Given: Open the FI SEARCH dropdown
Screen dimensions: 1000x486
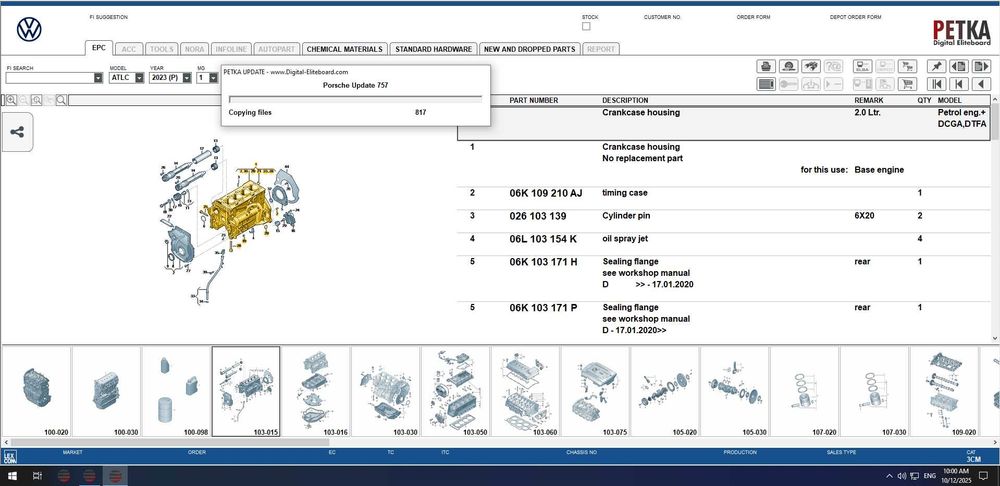Looking at the screenshot, I should point(98,78).
